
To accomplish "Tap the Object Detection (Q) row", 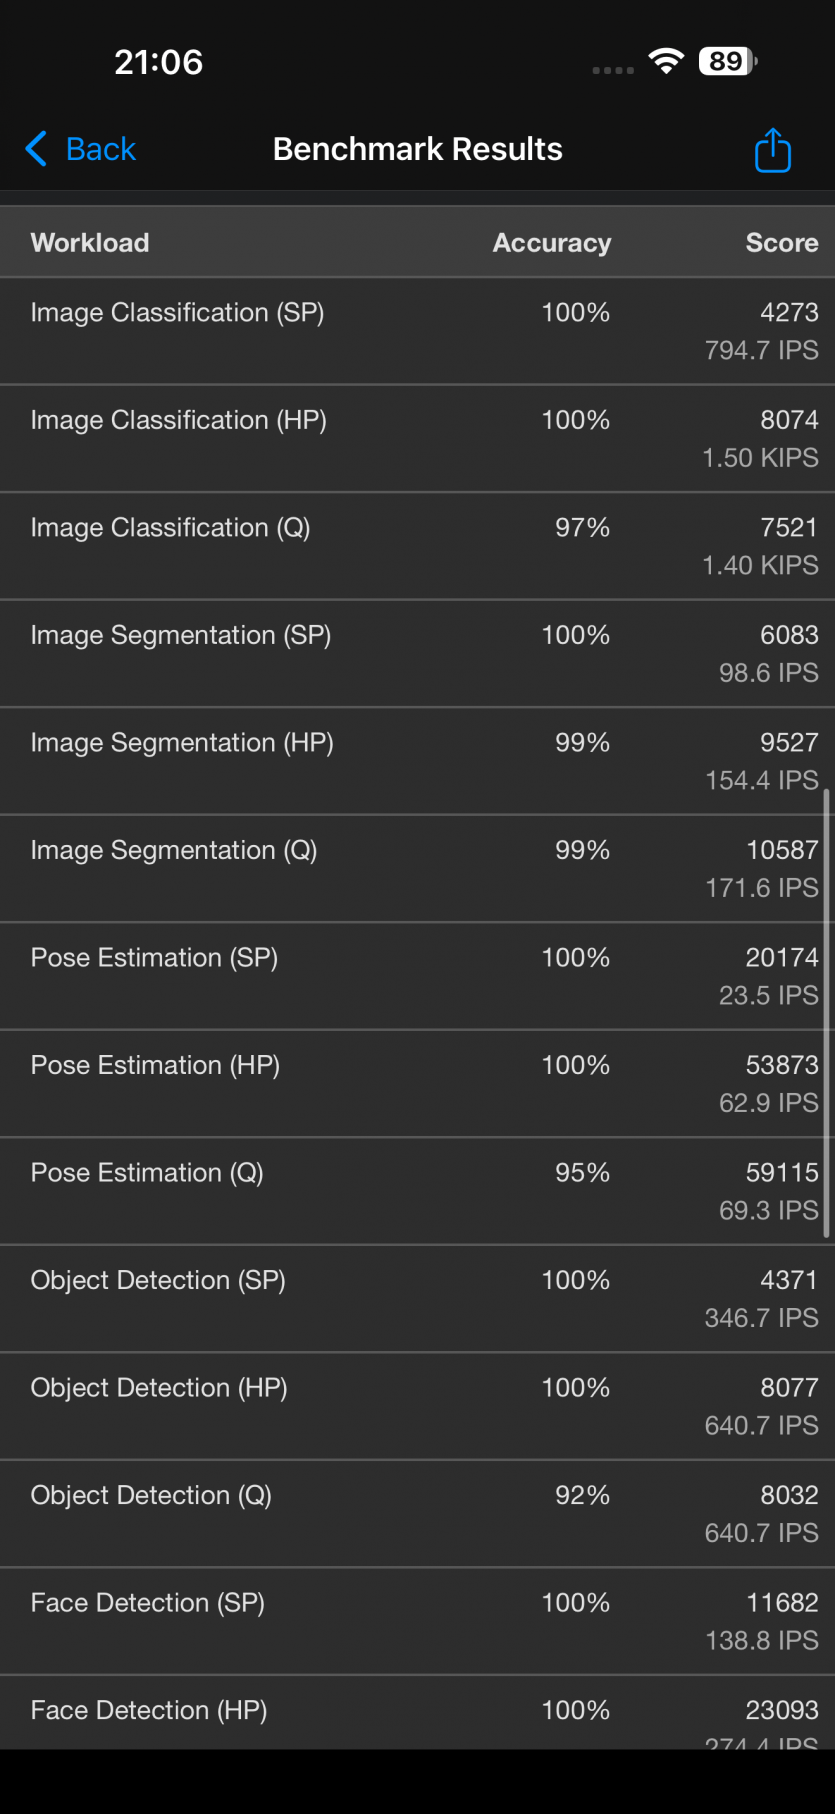I will click(417, 1513).
